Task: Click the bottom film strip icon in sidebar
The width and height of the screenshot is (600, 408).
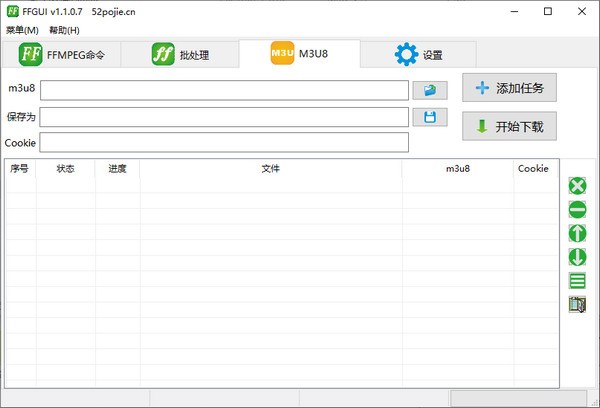Action: (577, 305)
